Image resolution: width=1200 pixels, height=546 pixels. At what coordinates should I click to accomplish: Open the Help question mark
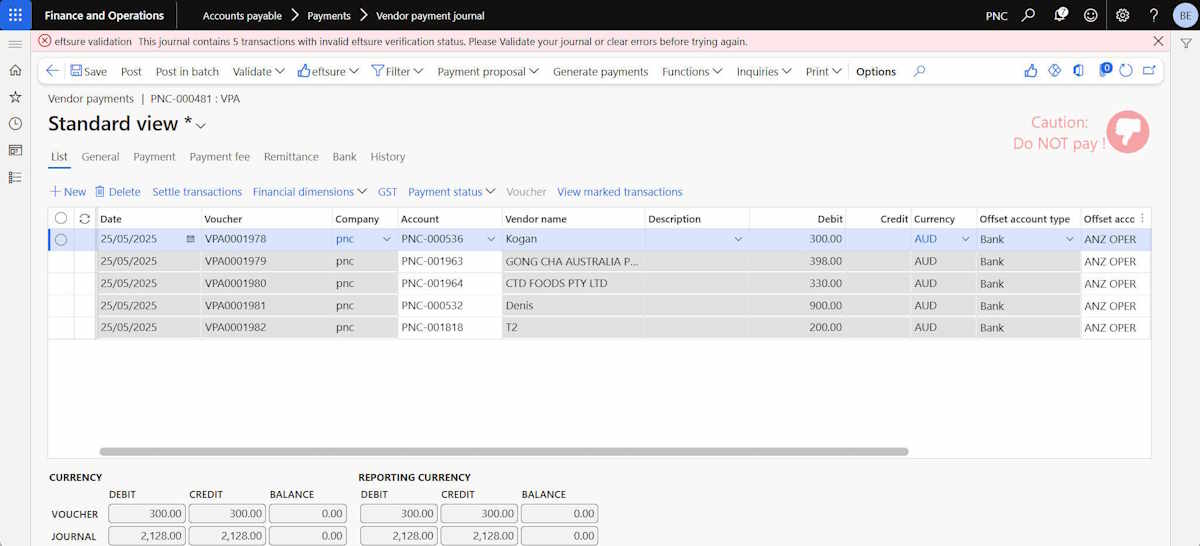1153,16
